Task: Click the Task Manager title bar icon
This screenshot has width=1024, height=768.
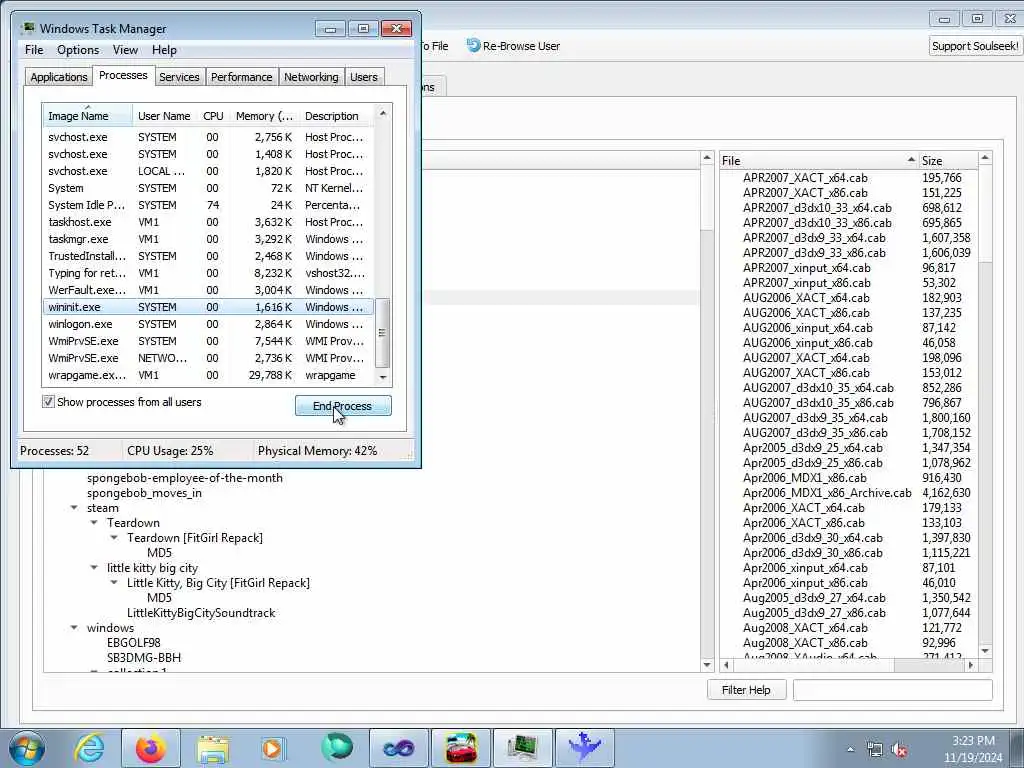Action: pos(28,28)
